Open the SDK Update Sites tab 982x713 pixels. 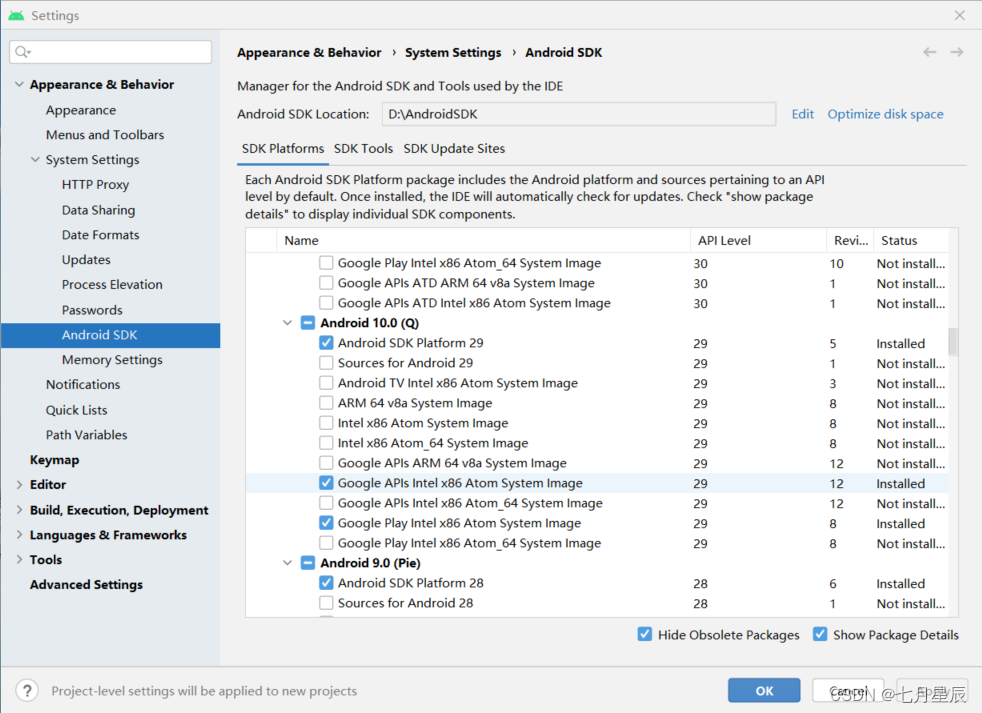click(454, 149)
